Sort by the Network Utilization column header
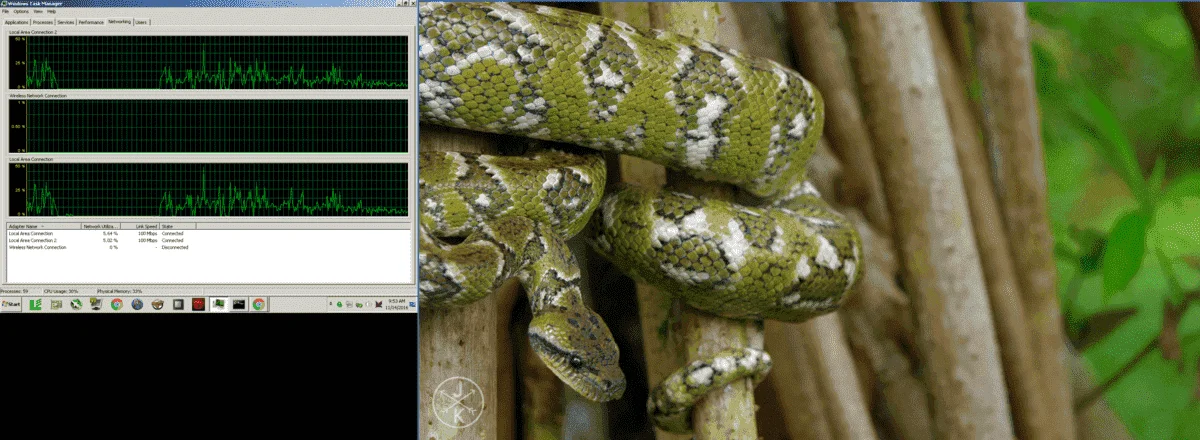Screen dimensions: 1200x440 tap(101, 227)
